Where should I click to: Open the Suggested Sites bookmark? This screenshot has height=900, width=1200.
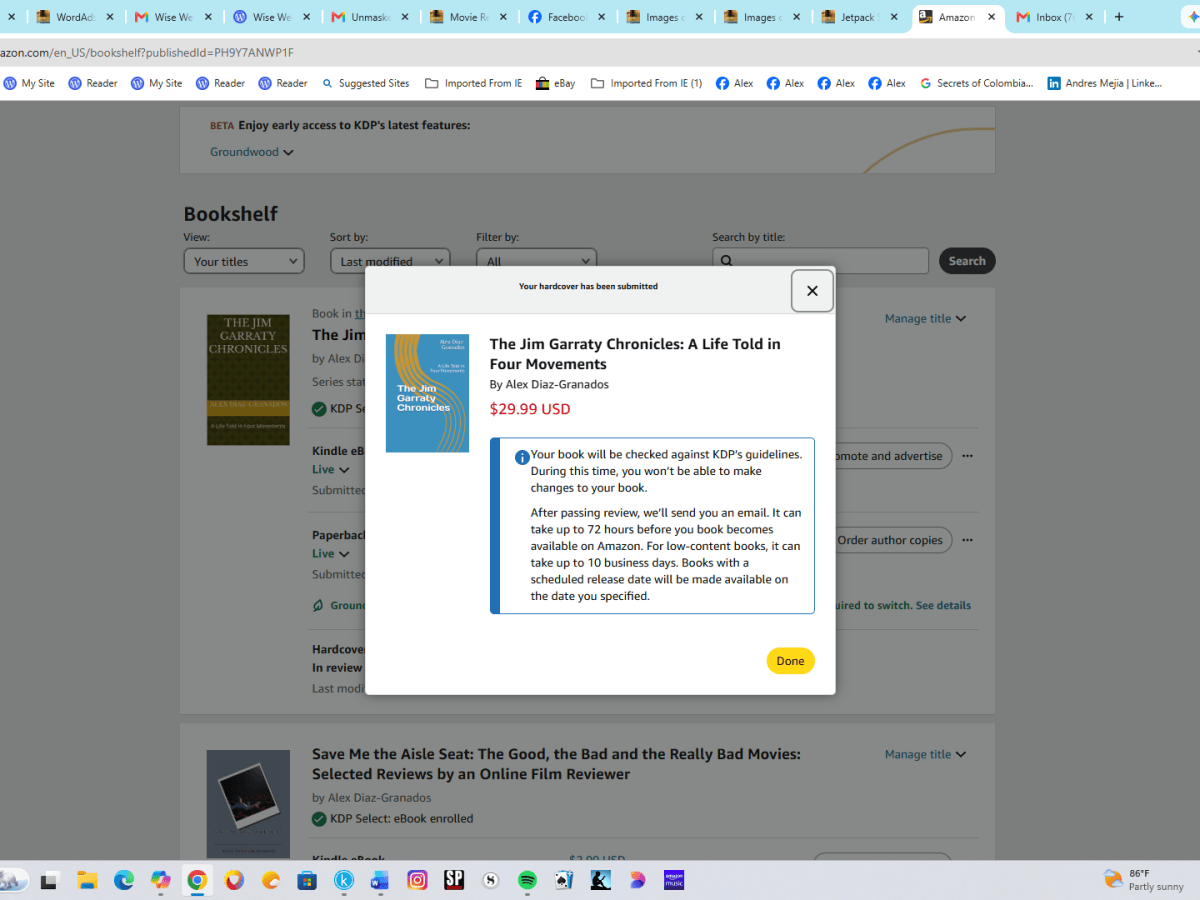point(365,83)
